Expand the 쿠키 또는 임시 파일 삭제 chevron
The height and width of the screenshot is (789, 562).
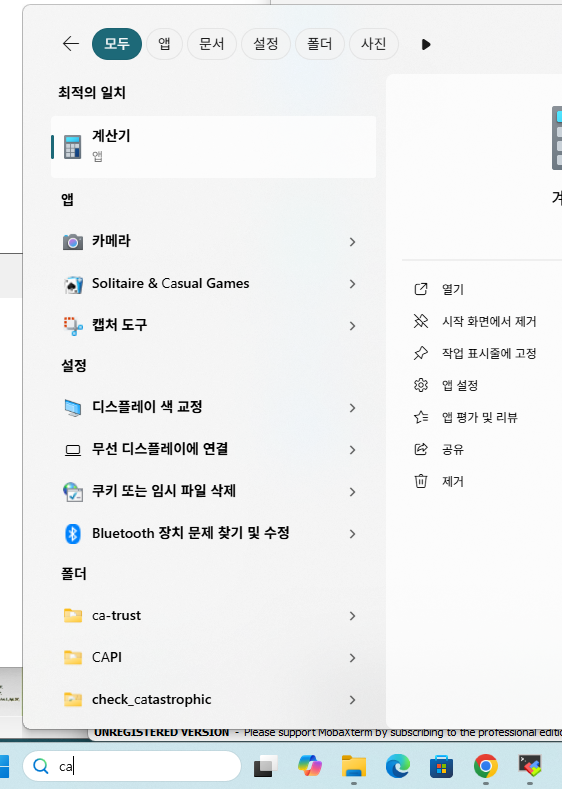(352, 492)
